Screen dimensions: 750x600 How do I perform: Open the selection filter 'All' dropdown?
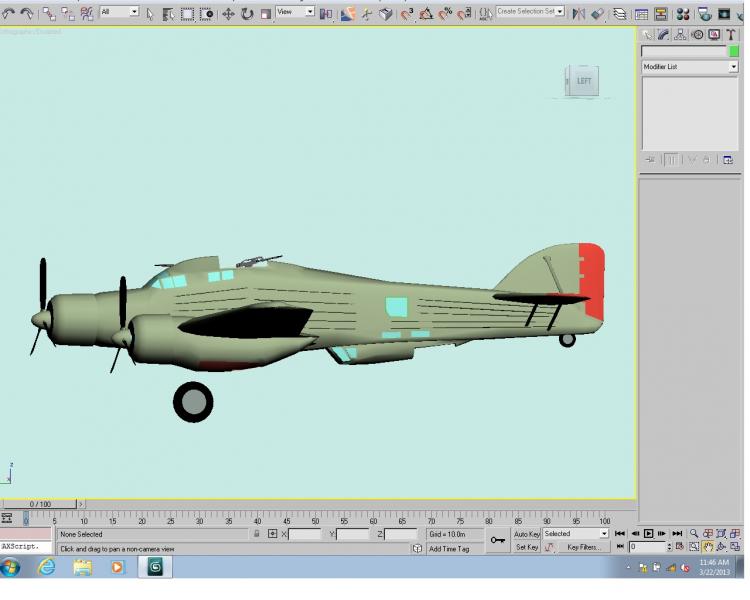point(120,11)
